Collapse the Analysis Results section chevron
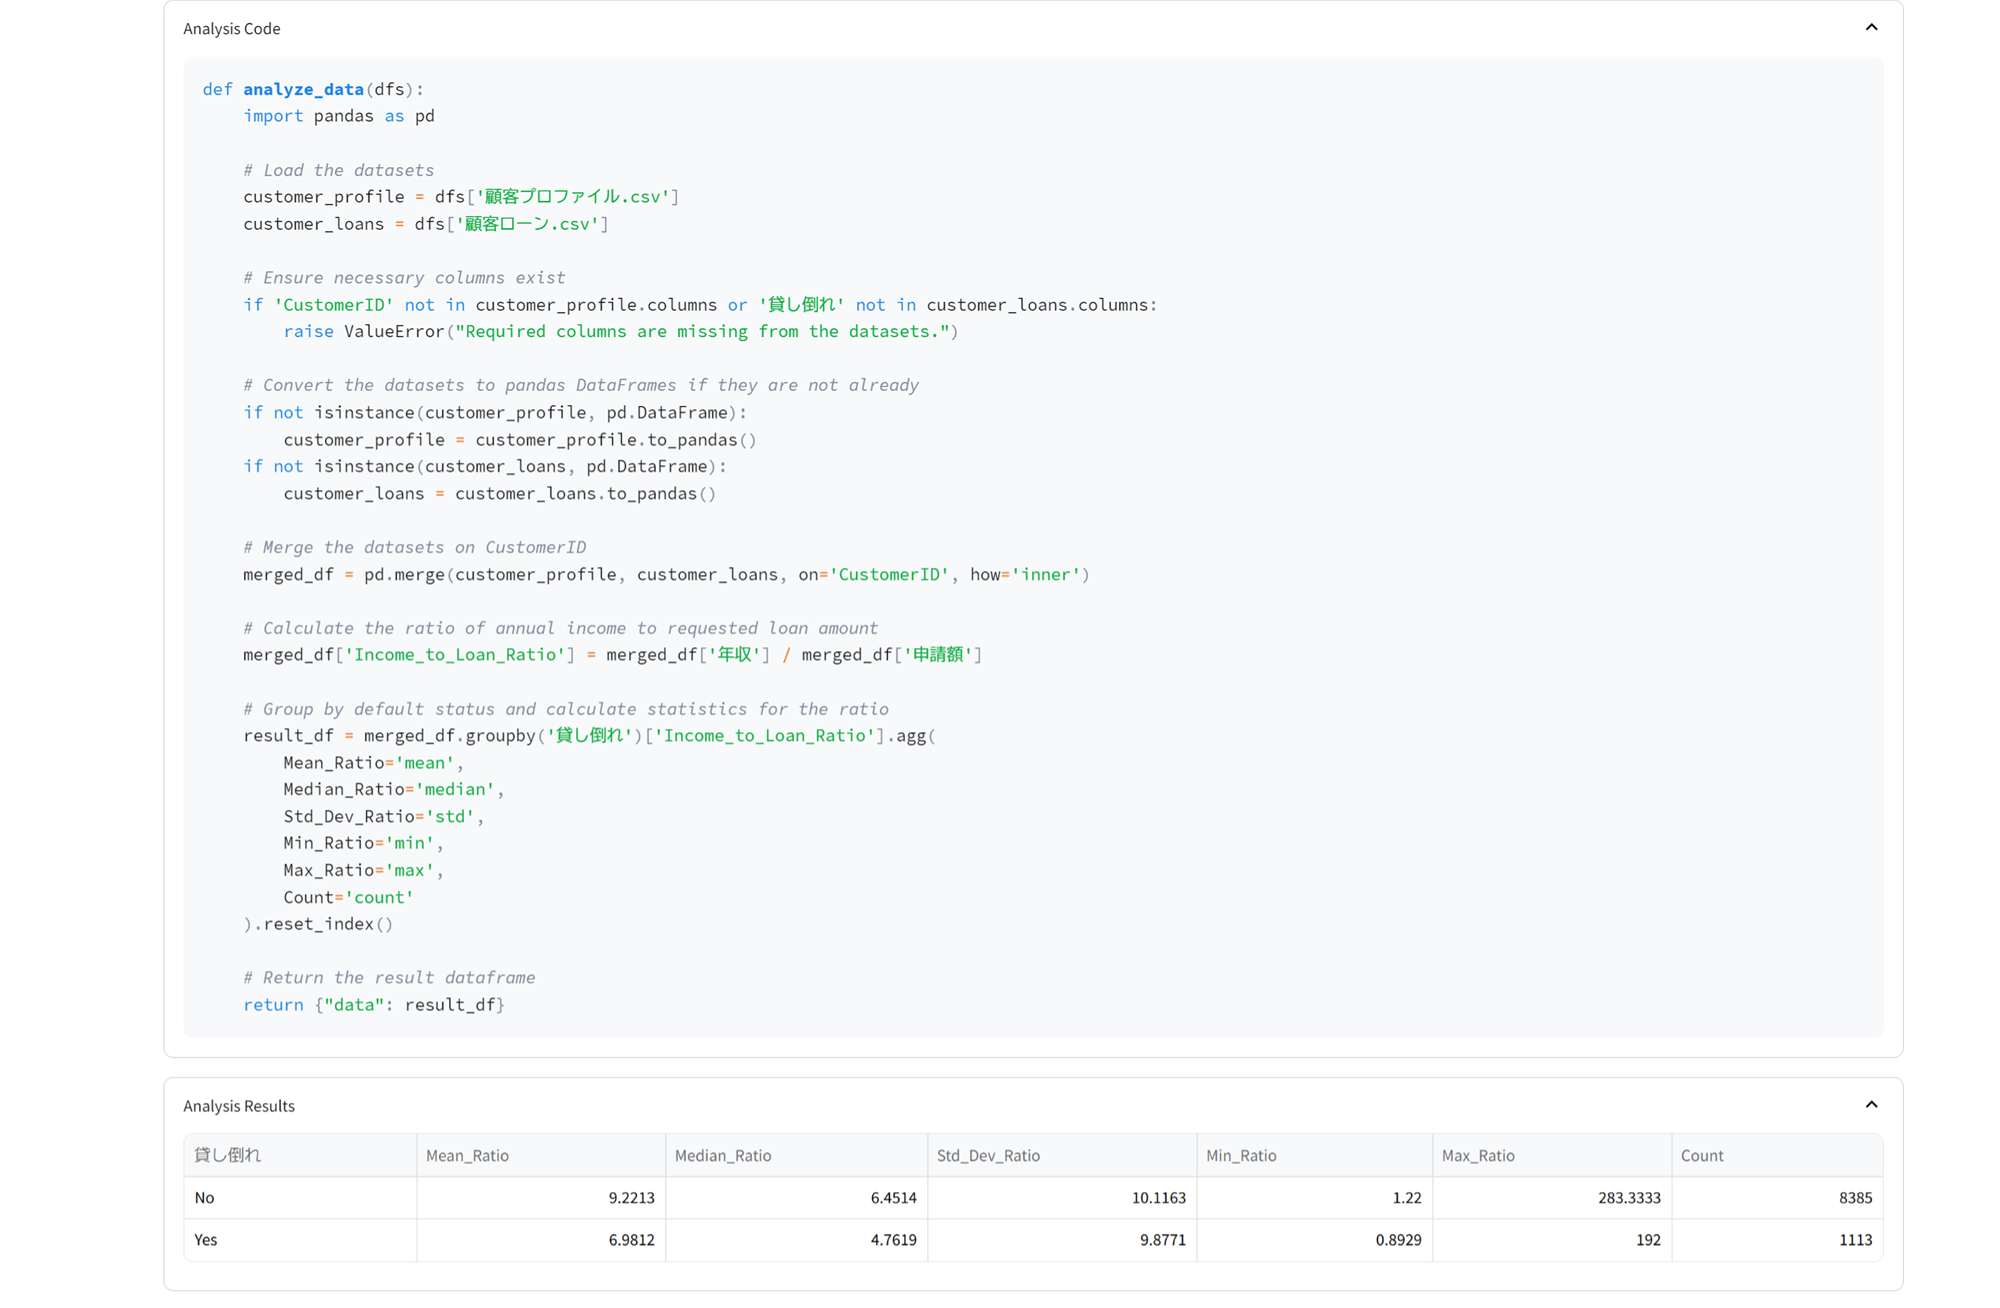Screen dimensions: 2000x1308 coord(1871,1105)
